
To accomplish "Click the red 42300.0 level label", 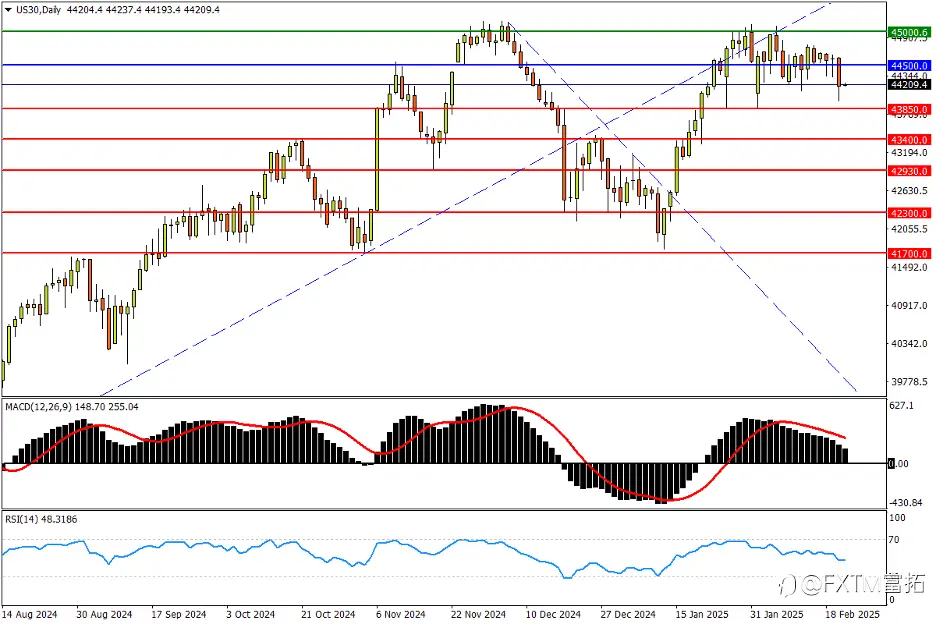I will [909, 213].
